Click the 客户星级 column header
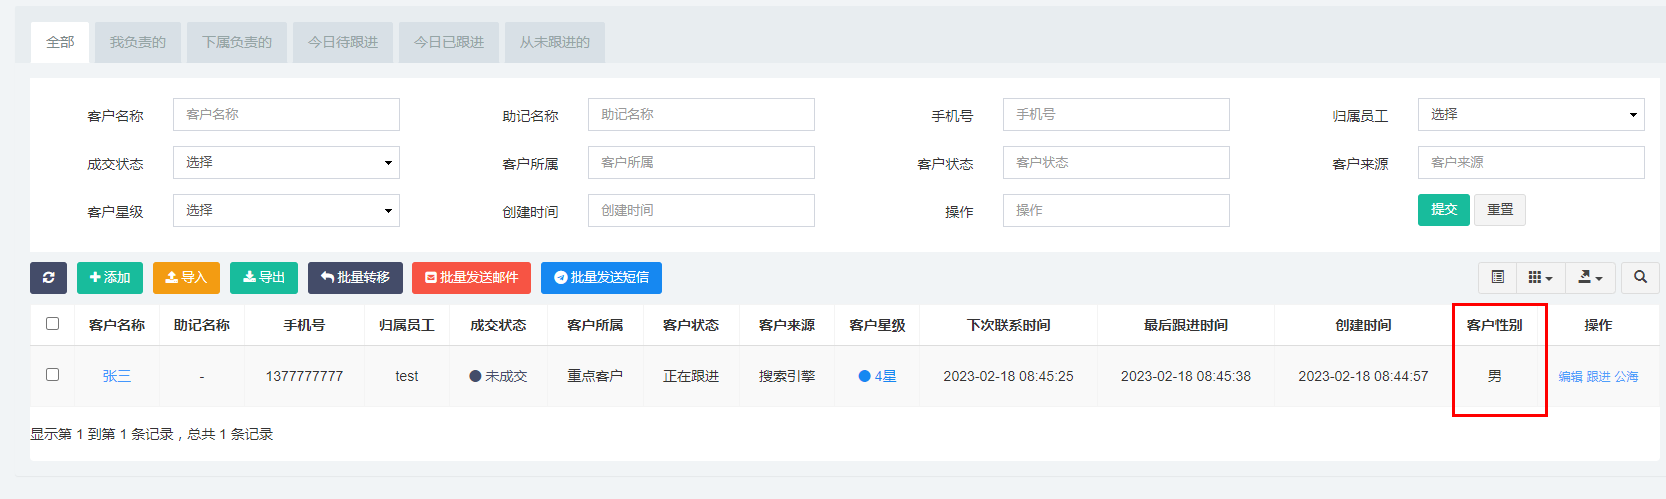Viewport: 1666px width, 499px height. (x=877, y=325)
